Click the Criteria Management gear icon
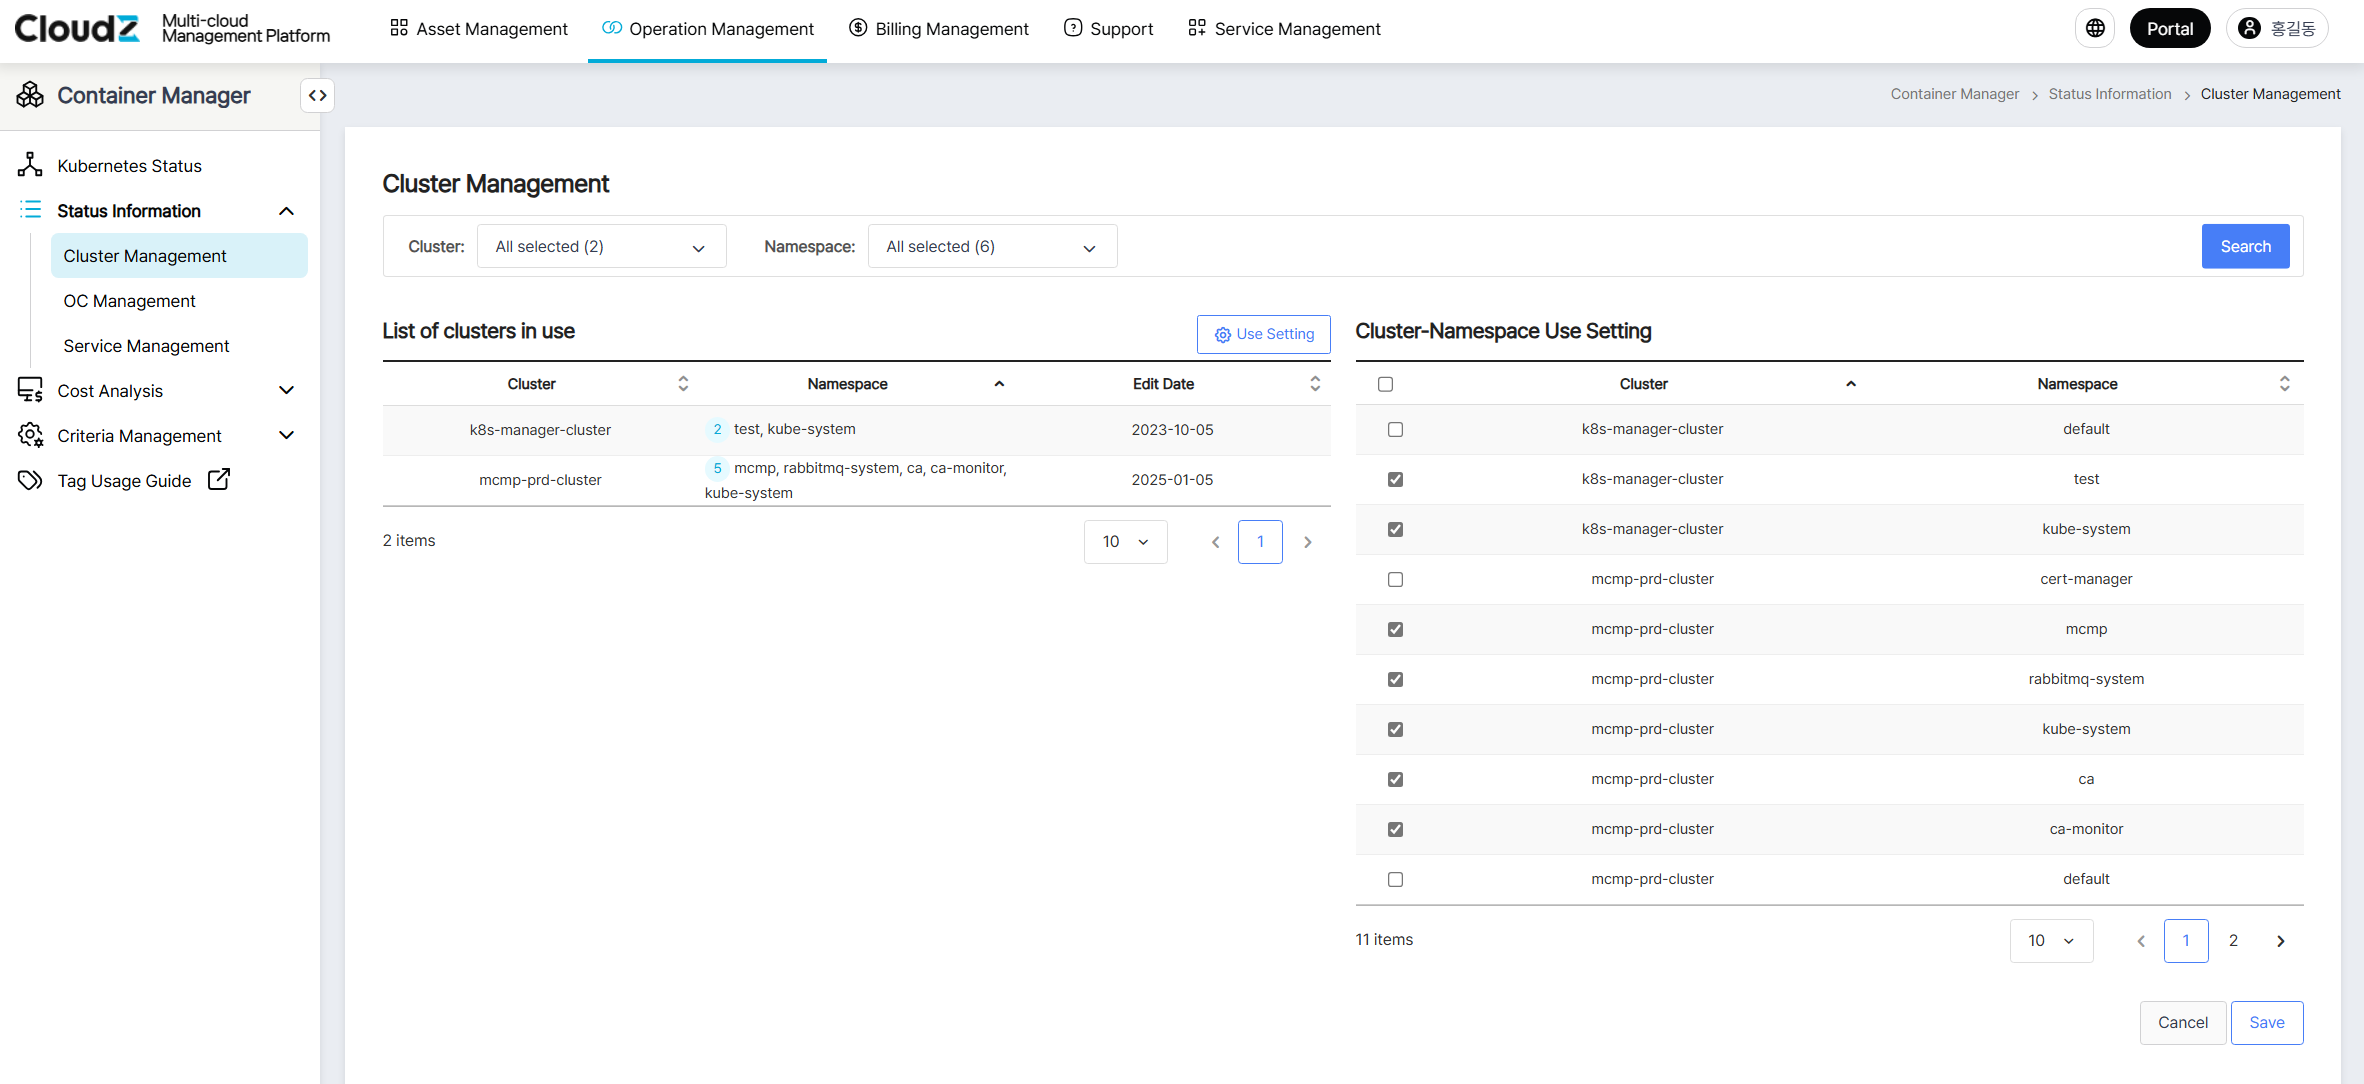This screenshot has width=2364, height=1084. (x=30, y=435)
